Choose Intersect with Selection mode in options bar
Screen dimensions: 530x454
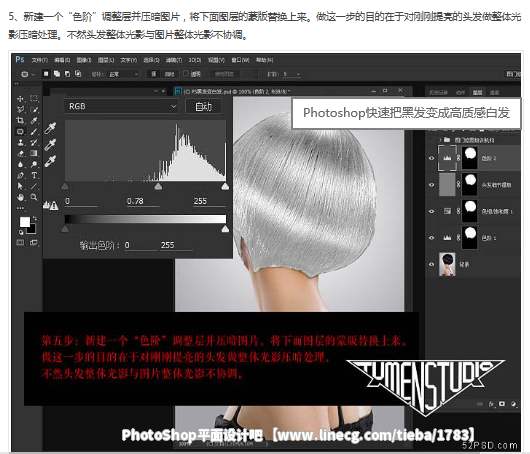tap(78, 74)
